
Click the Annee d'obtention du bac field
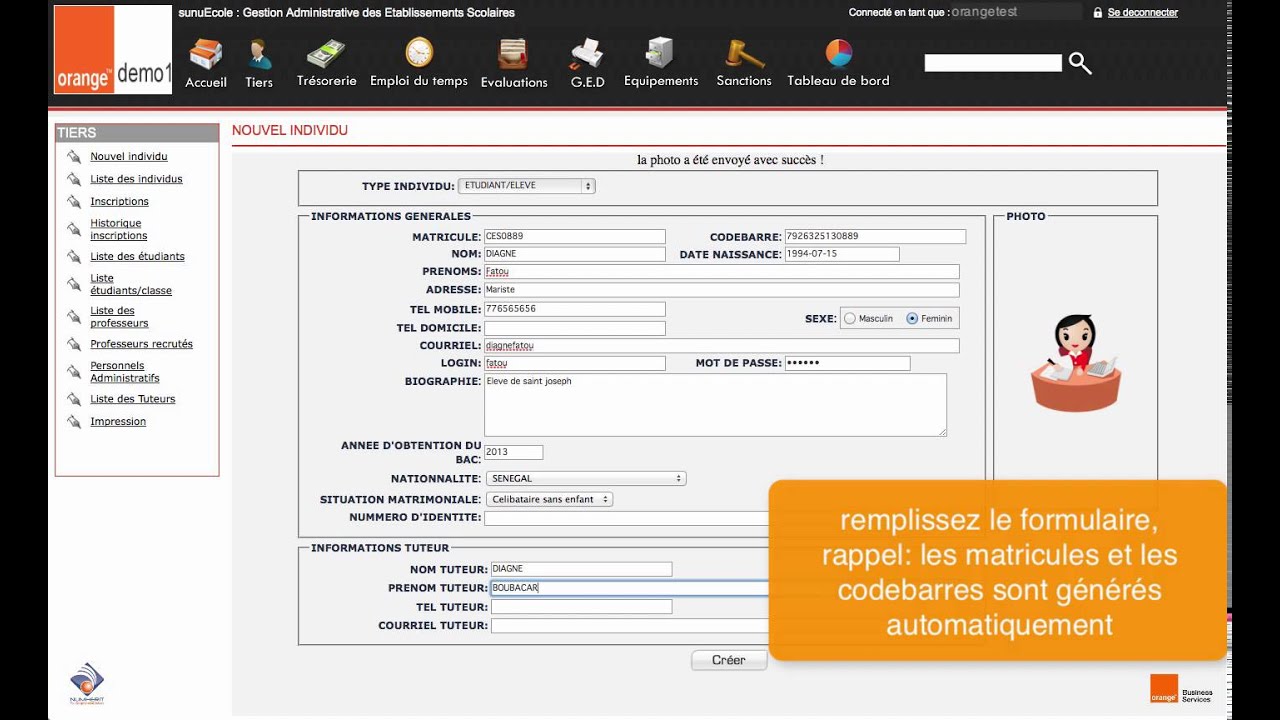(513, 452)
